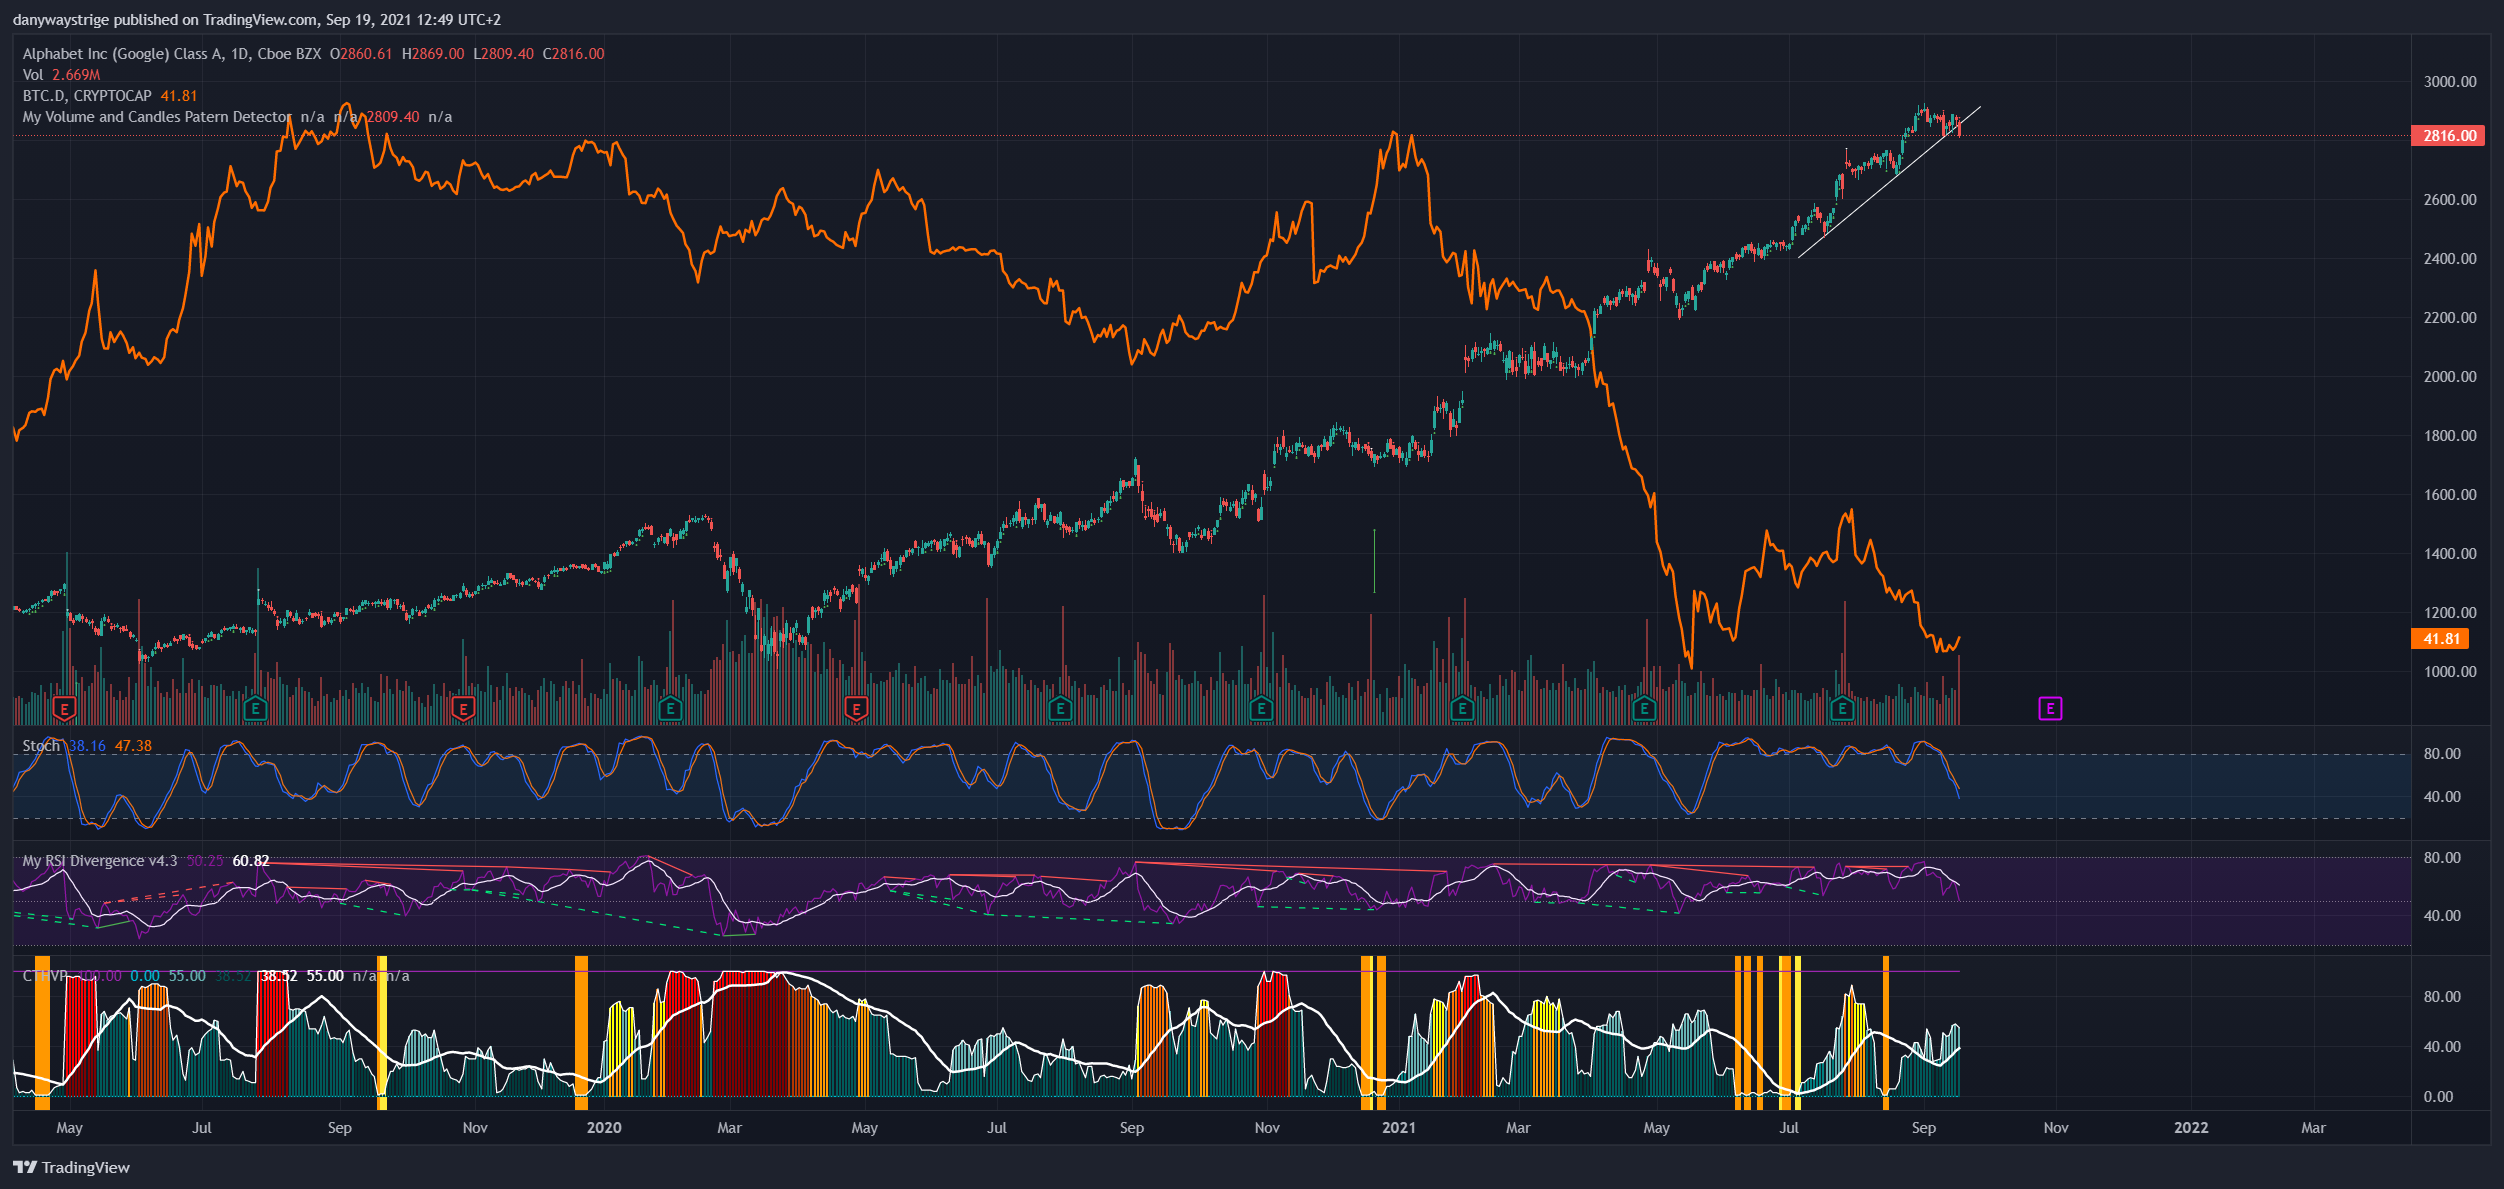Click the red earnings marker near May 2019

tap(64, 709)
